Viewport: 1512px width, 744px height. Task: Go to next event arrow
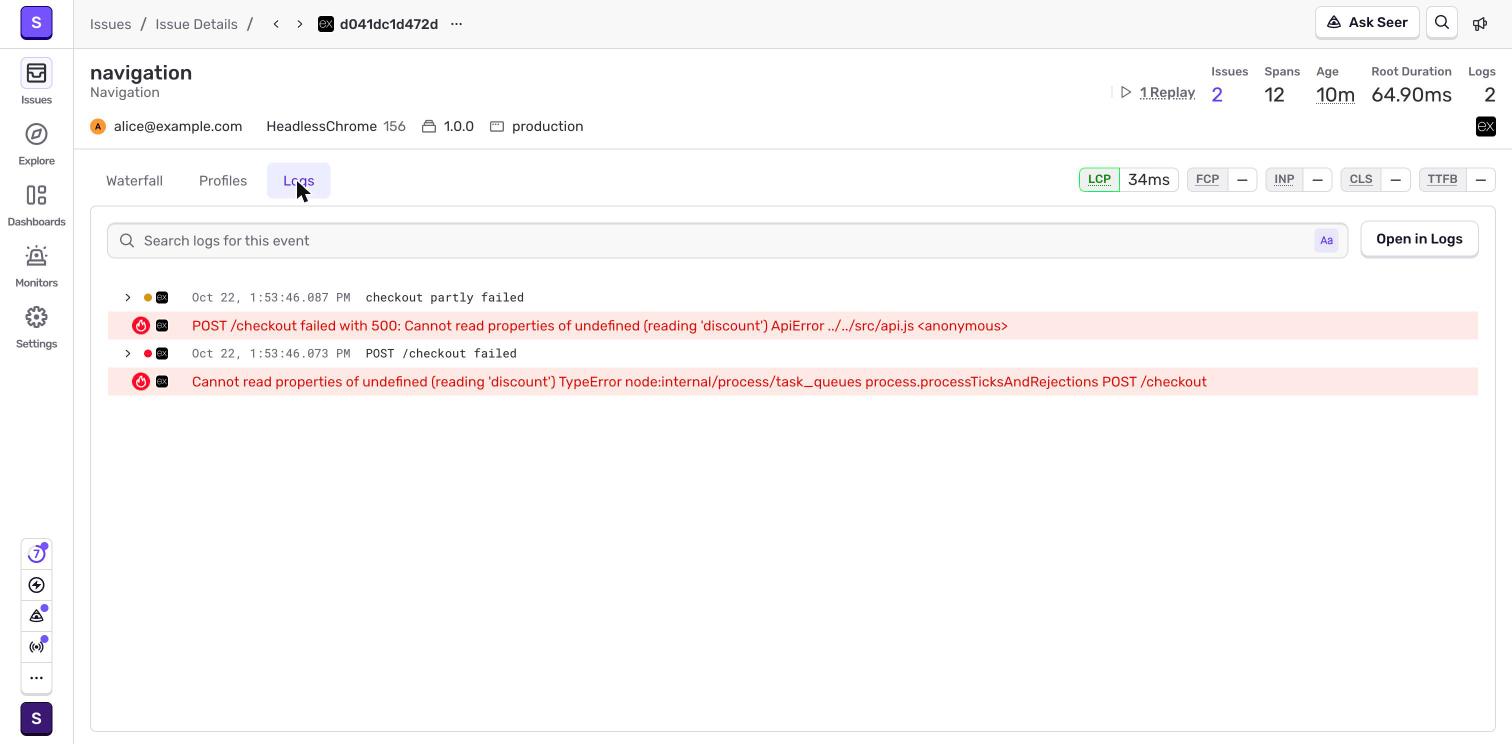(299, 24)
